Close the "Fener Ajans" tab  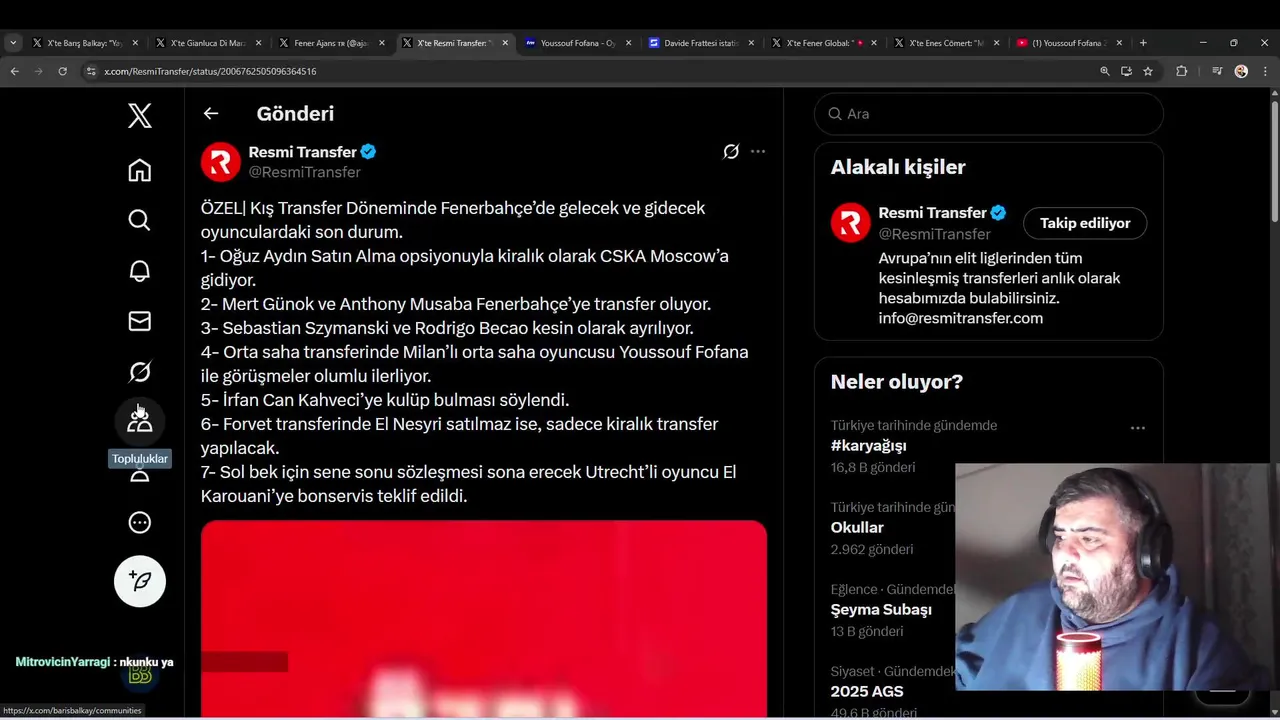[x=382, y=43]
